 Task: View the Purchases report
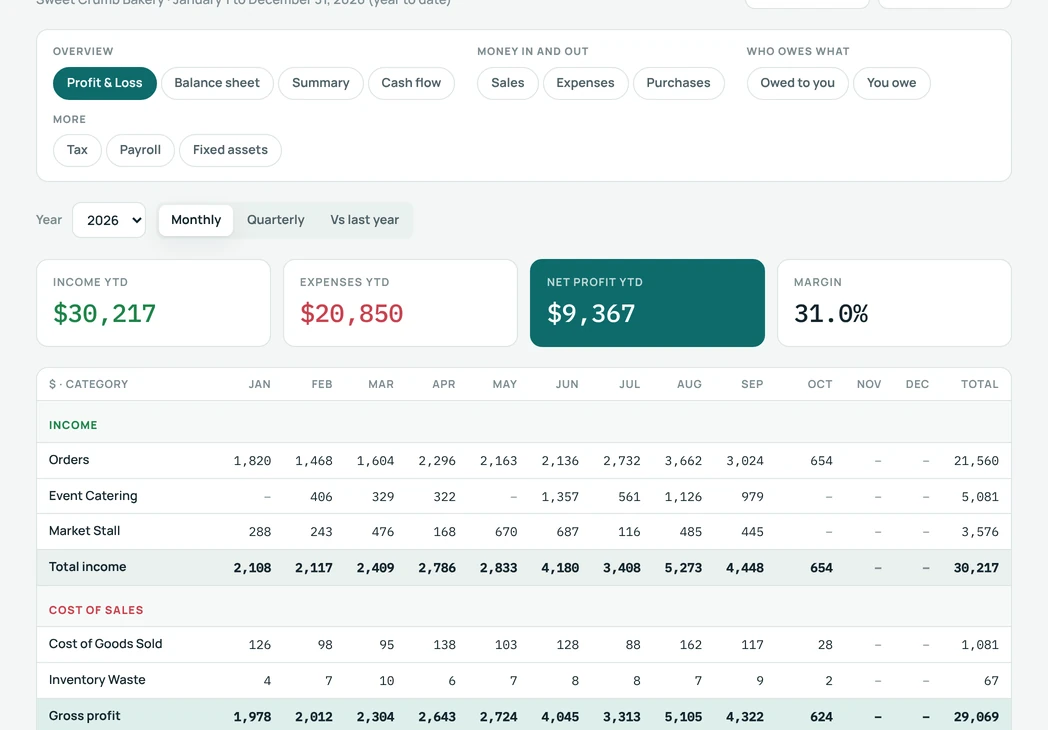coord(678,83)
